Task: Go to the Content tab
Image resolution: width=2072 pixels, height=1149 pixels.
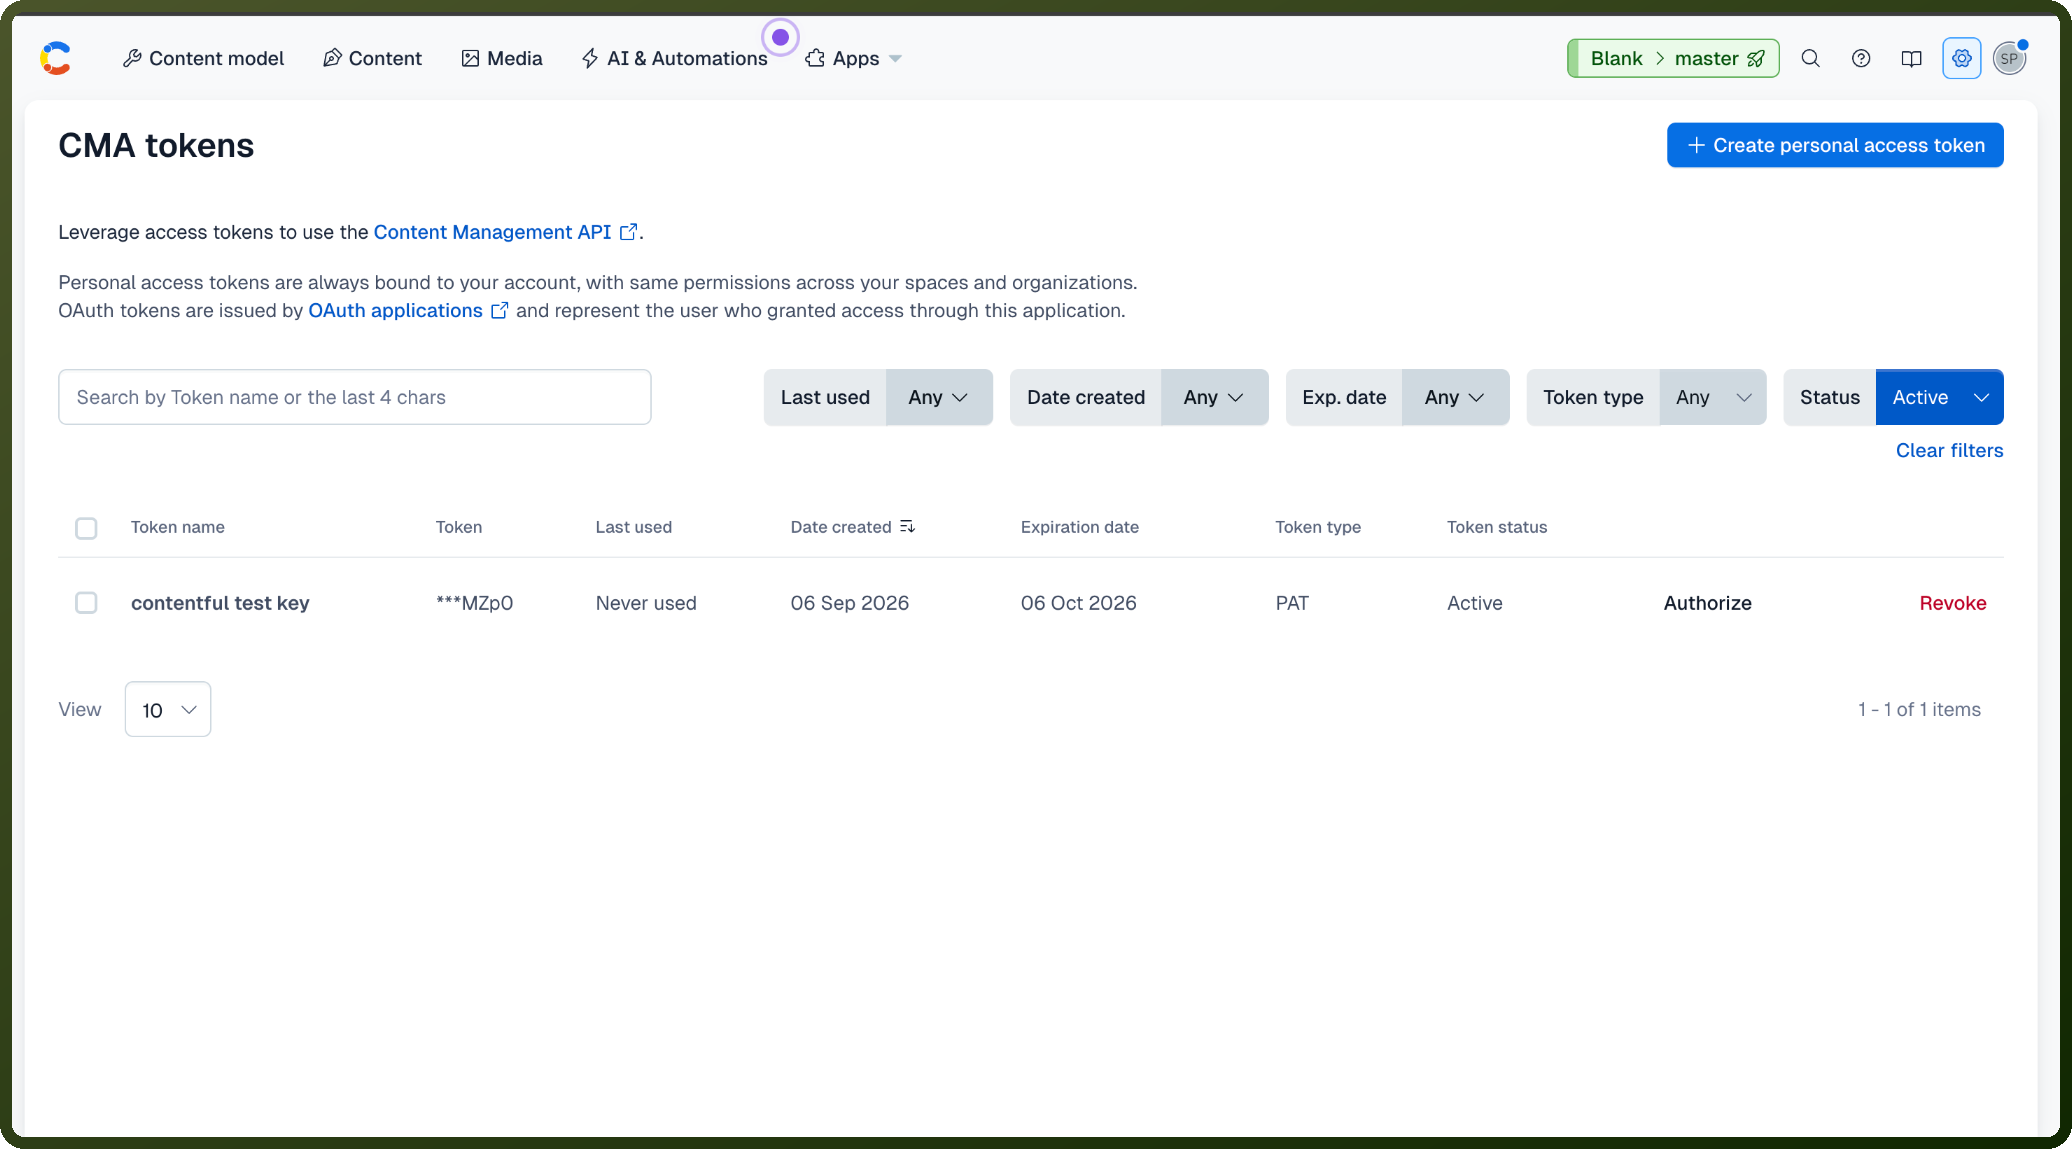Action: point(372,58)
